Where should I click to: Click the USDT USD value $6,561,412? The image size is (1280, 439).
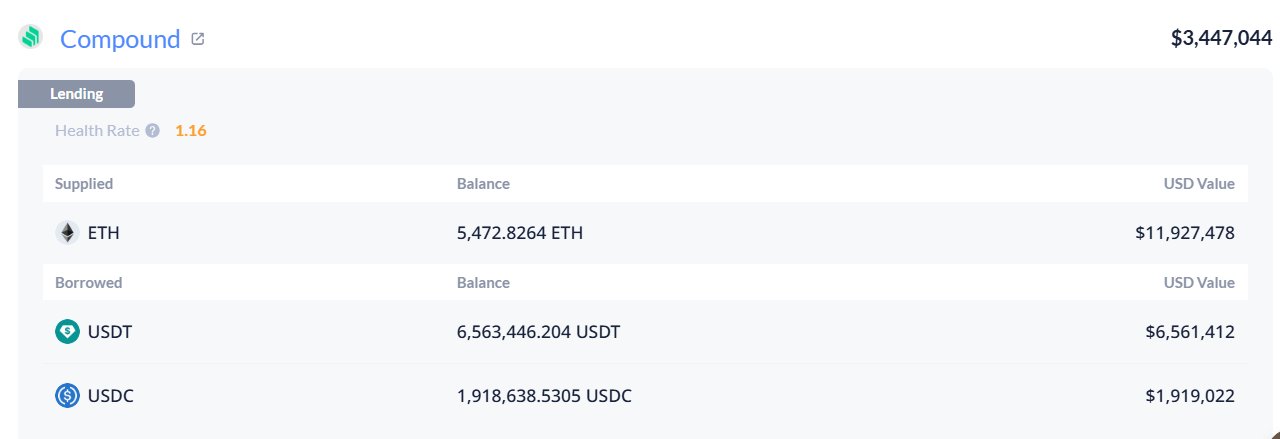click(1190, 332)
